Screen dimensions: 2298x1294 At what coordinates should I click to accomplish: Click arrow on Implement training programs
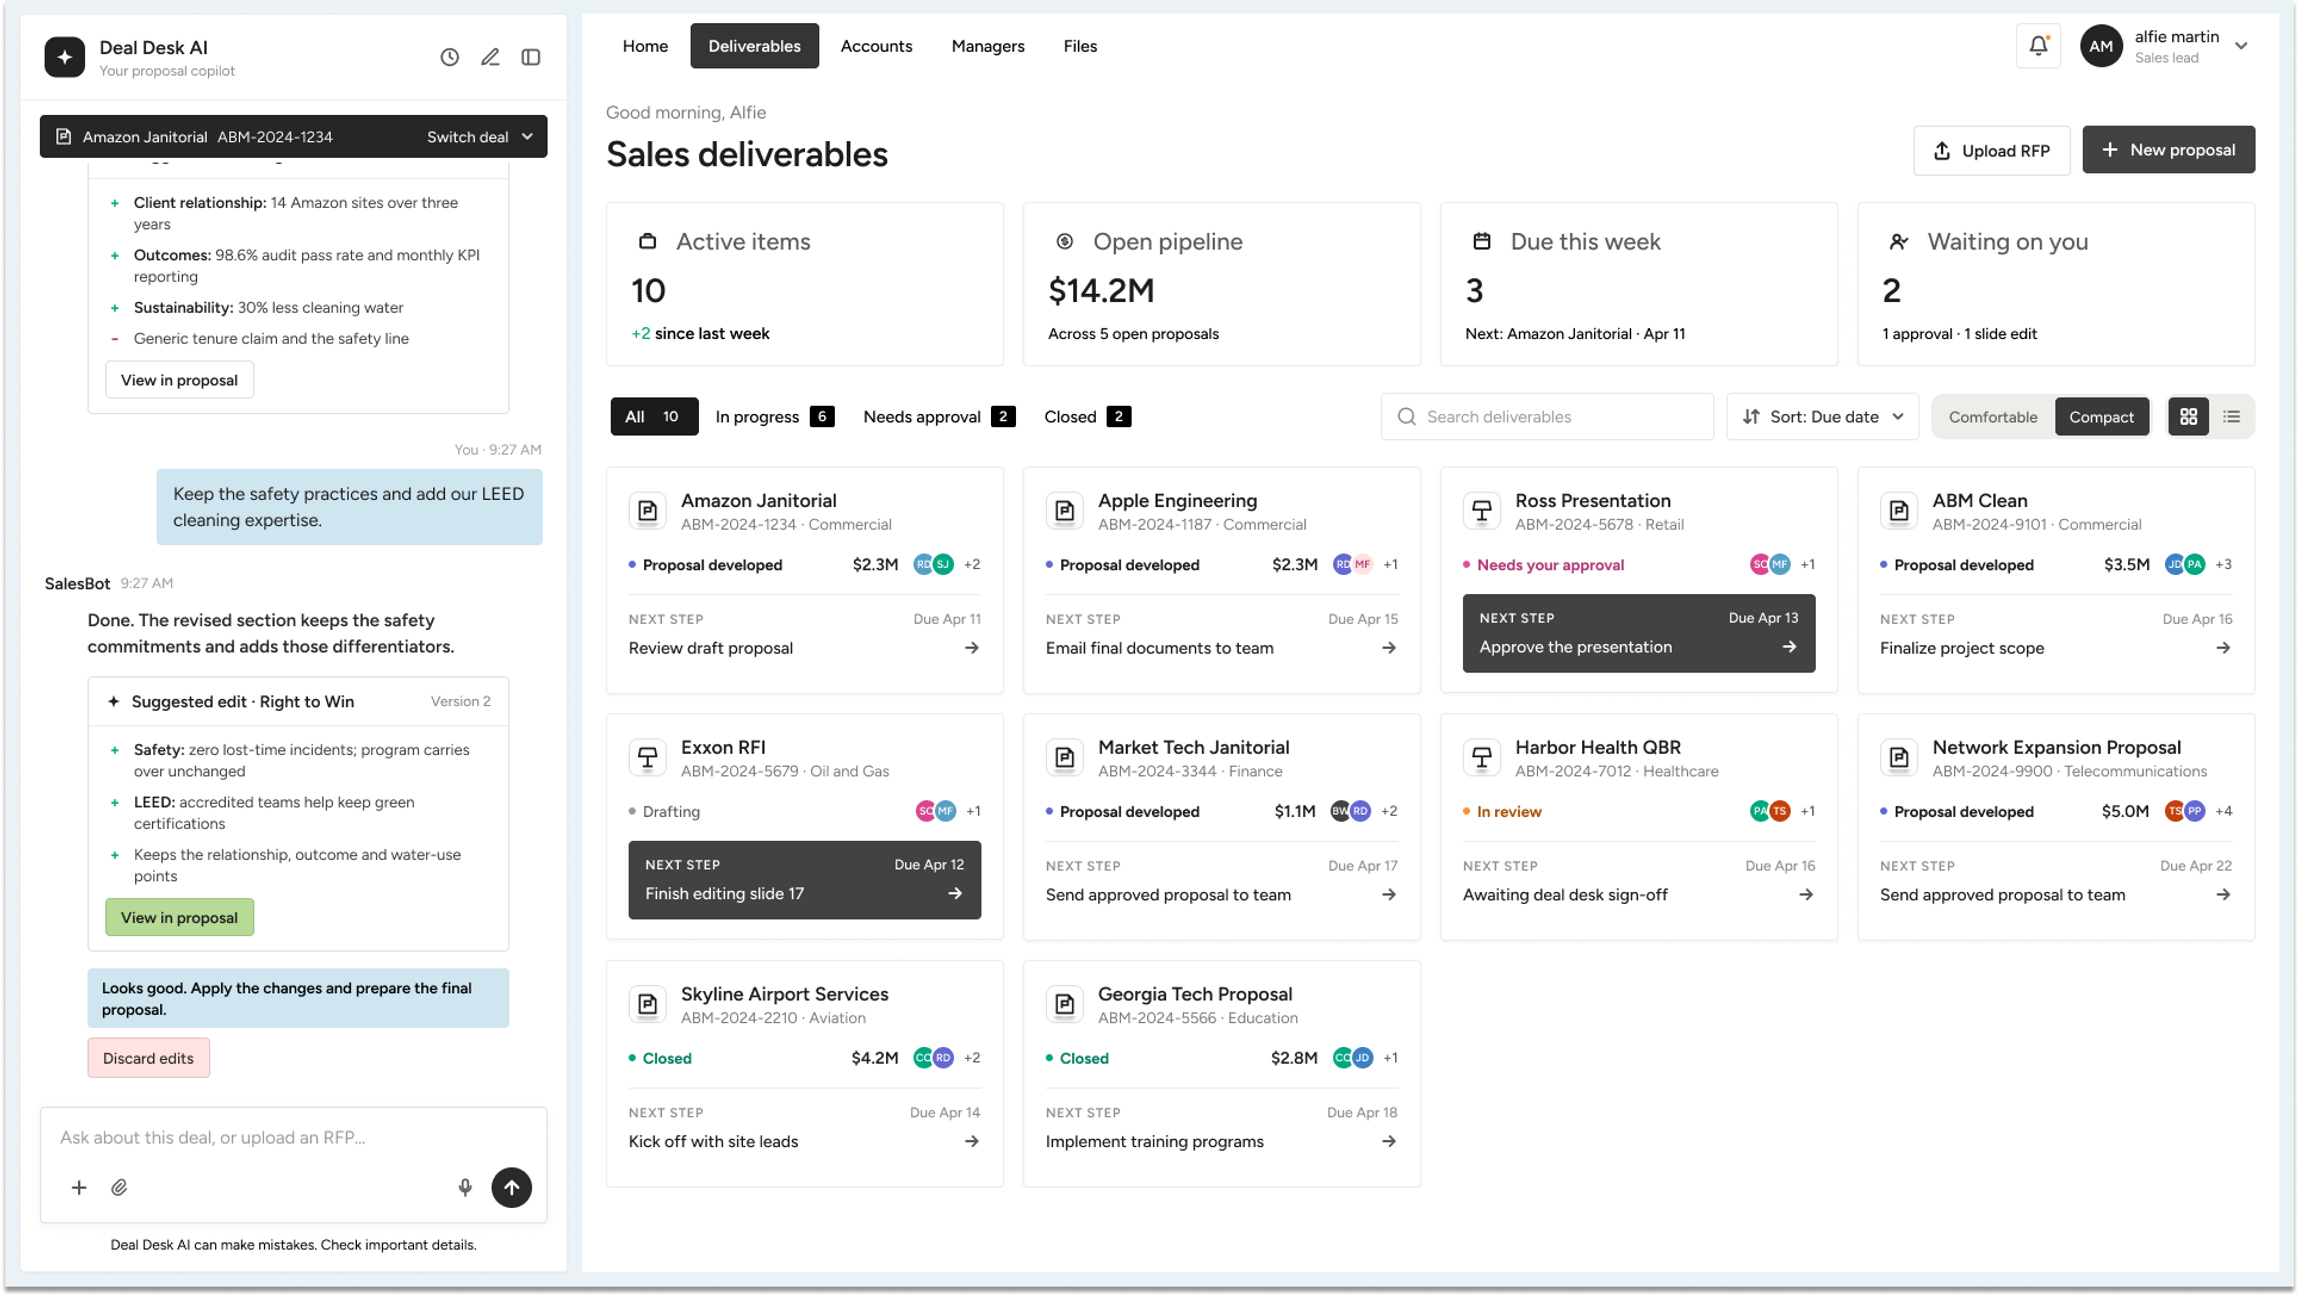click(1388, 1141)
